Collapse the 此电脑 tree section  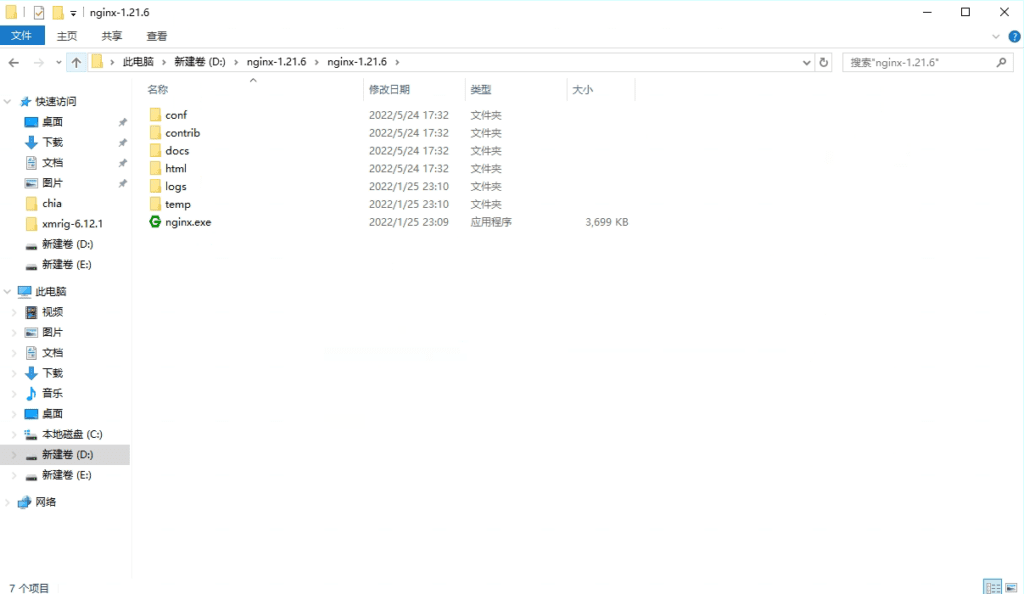coord(8,291)
